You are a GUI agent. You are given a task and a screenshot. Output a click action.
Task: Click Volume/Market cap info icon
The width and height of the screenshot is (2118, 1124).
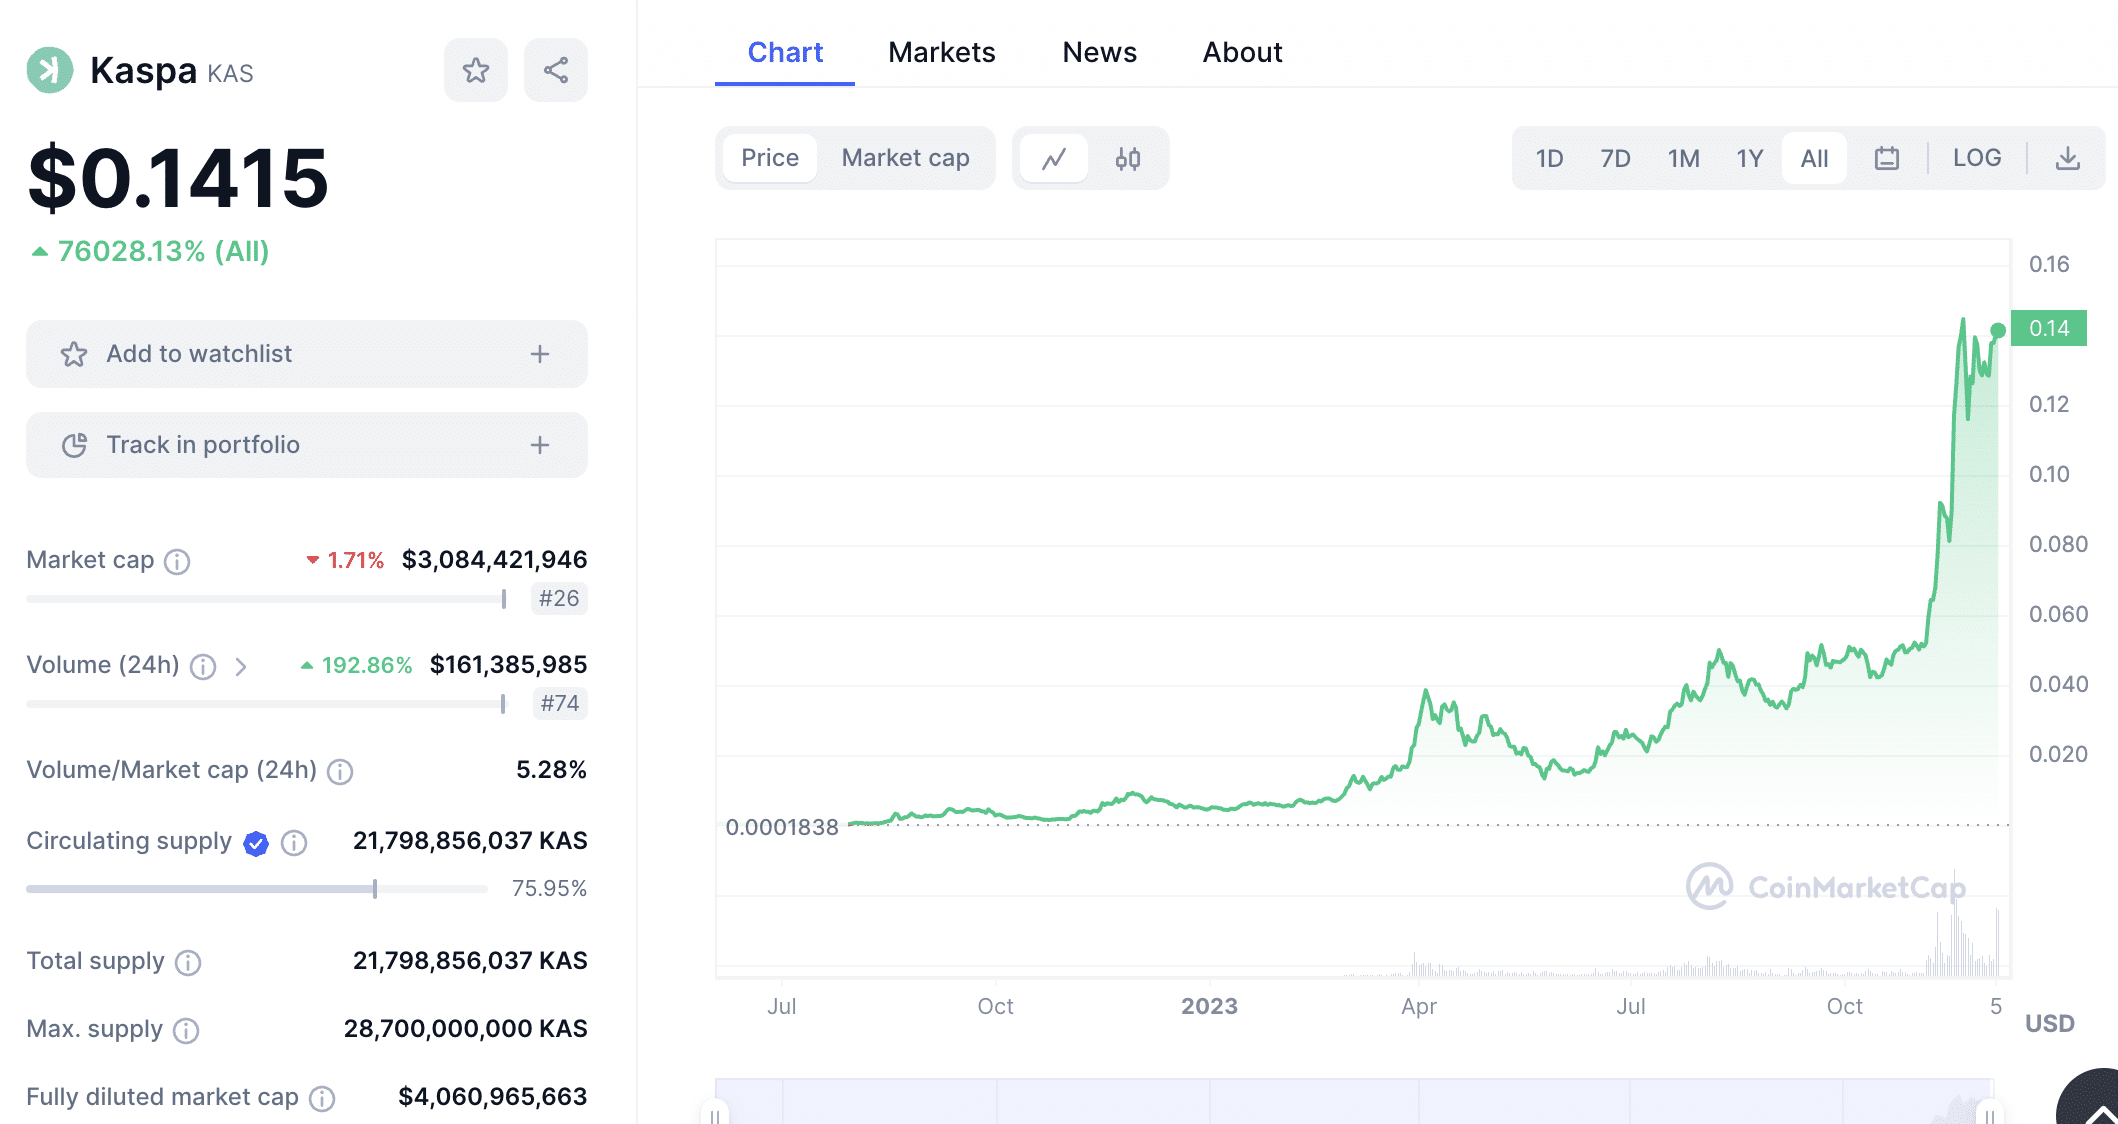tap(340, 771)
